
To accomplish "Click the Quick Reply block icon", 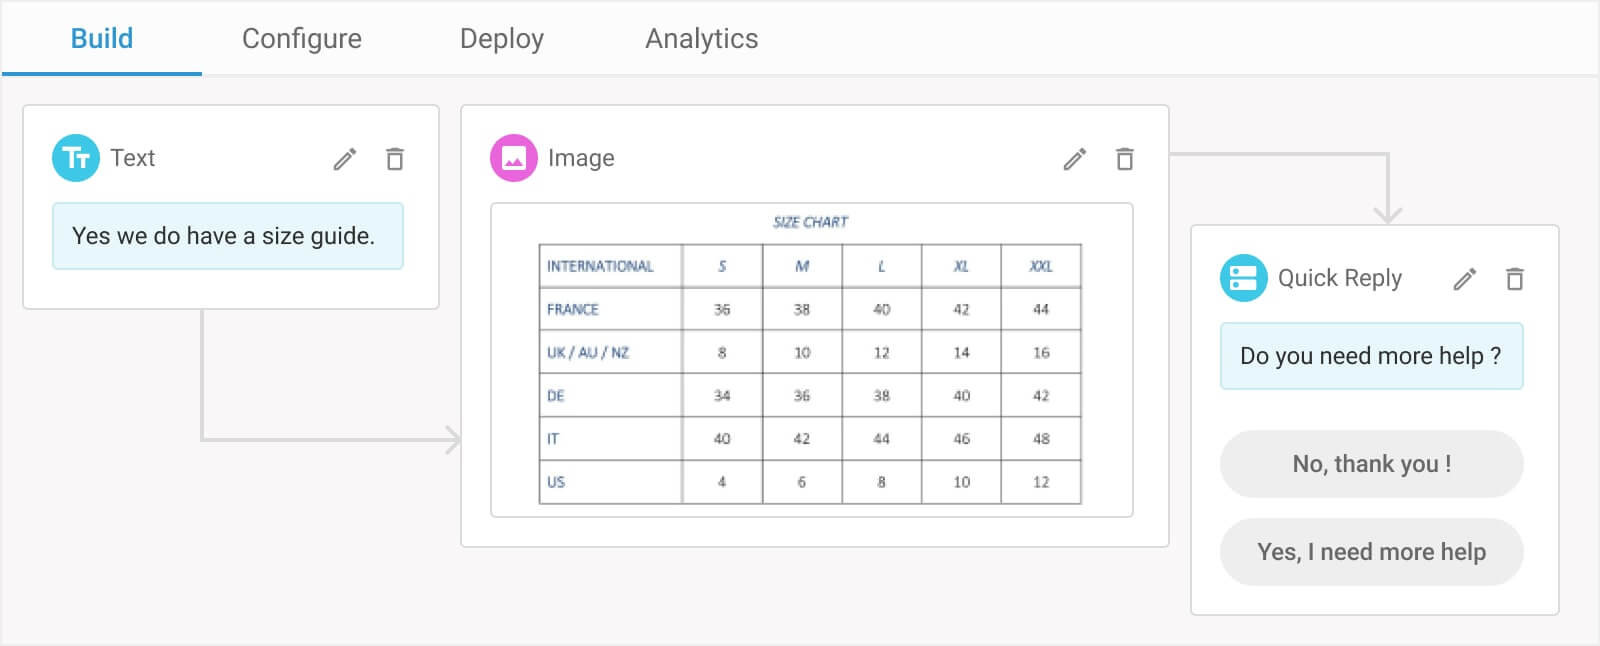I will click(1244, 278).
